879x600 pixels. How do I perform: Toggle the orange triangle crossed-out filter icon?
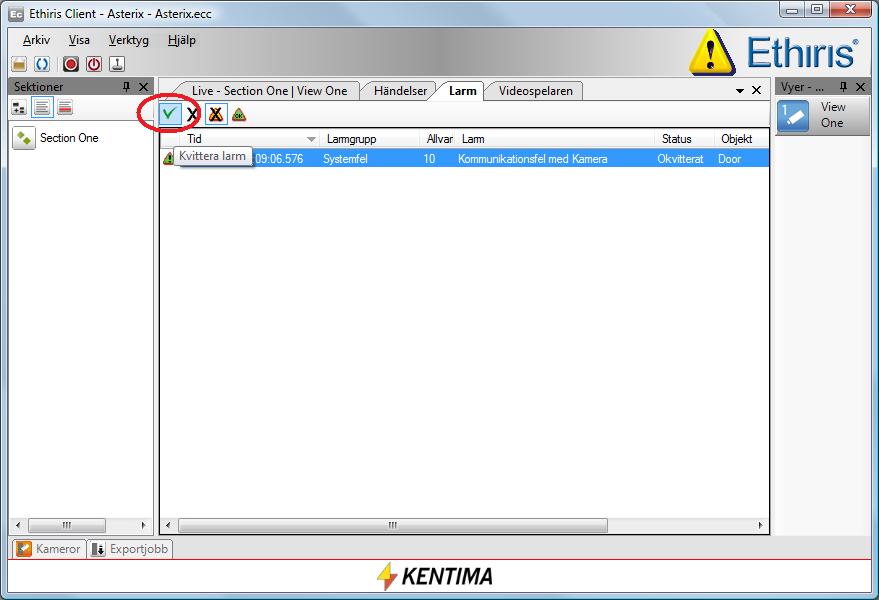(x=216, y=114)
